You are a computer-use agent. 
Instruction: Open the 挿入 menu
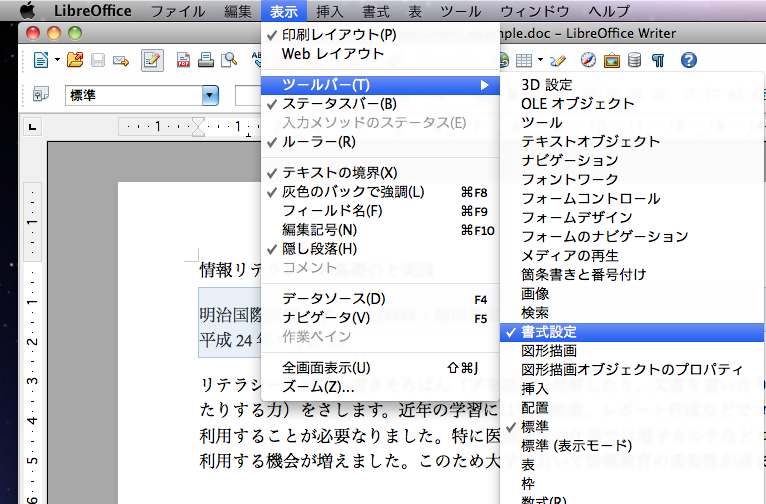pyautogui.click(x=330, y=10)
